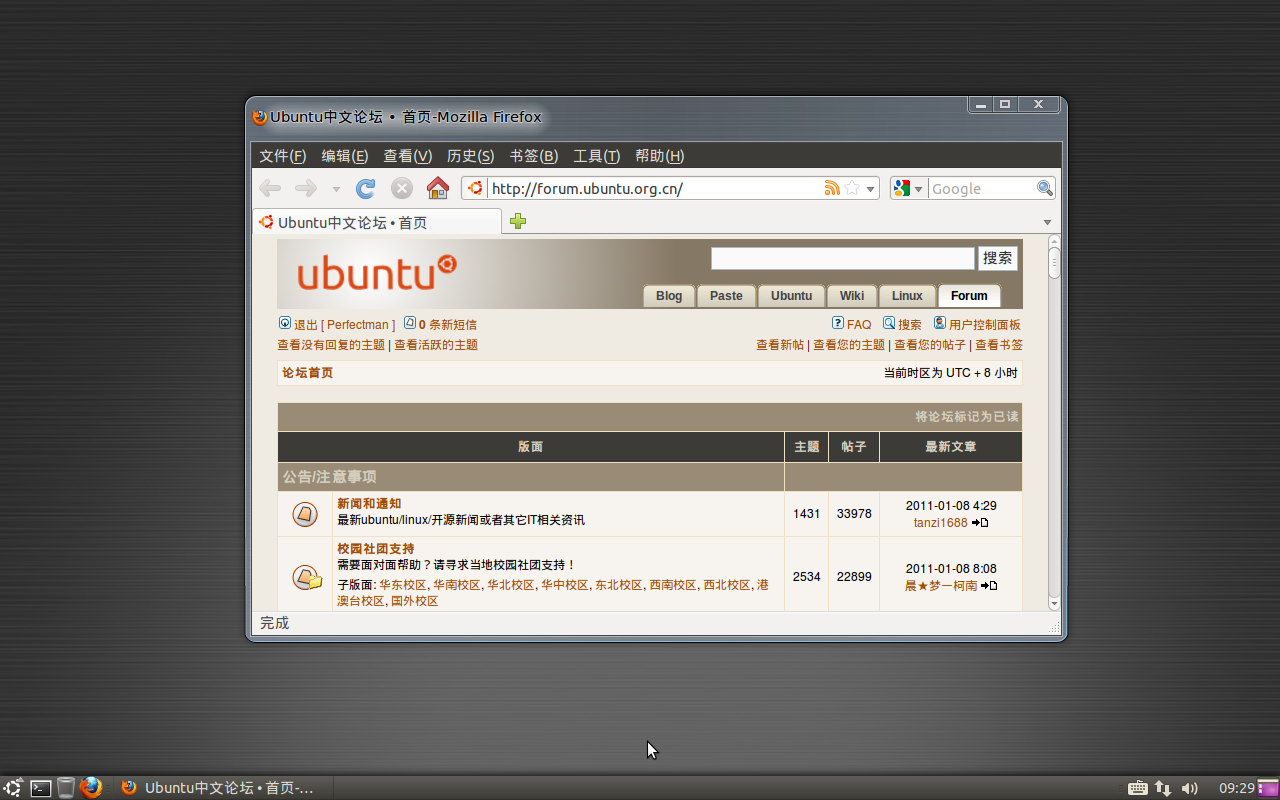Reload the current page
1280x800 pixels.
tap(366, 188)
